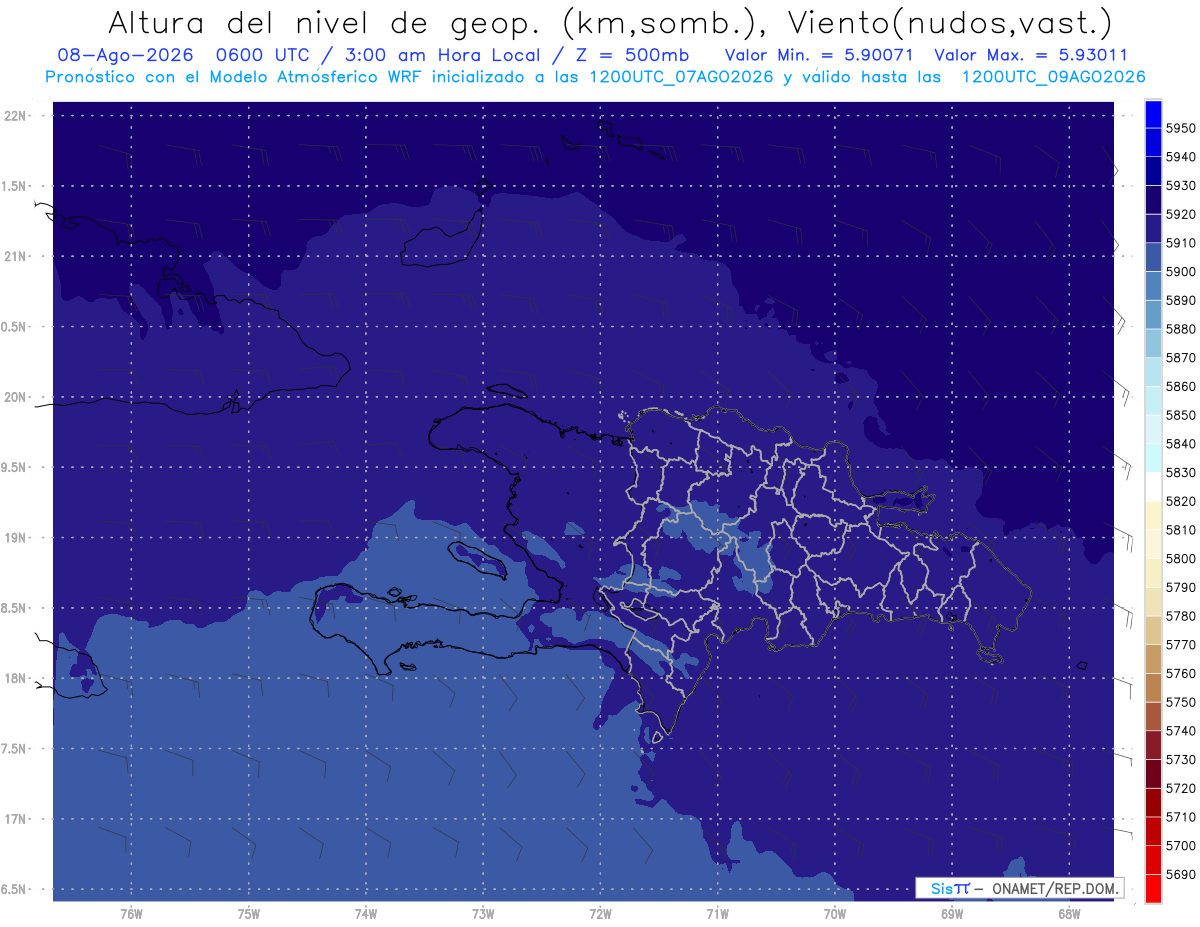This screenshot has width=1200, height=927.
Task: Click the '22N' latitude label
Action: [15, 115]
